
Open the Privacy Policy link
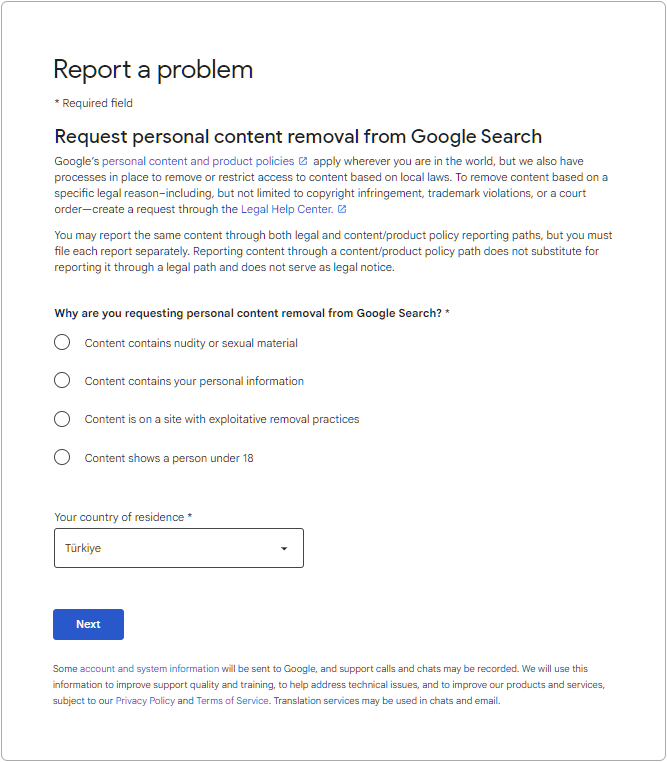(145, 701)
